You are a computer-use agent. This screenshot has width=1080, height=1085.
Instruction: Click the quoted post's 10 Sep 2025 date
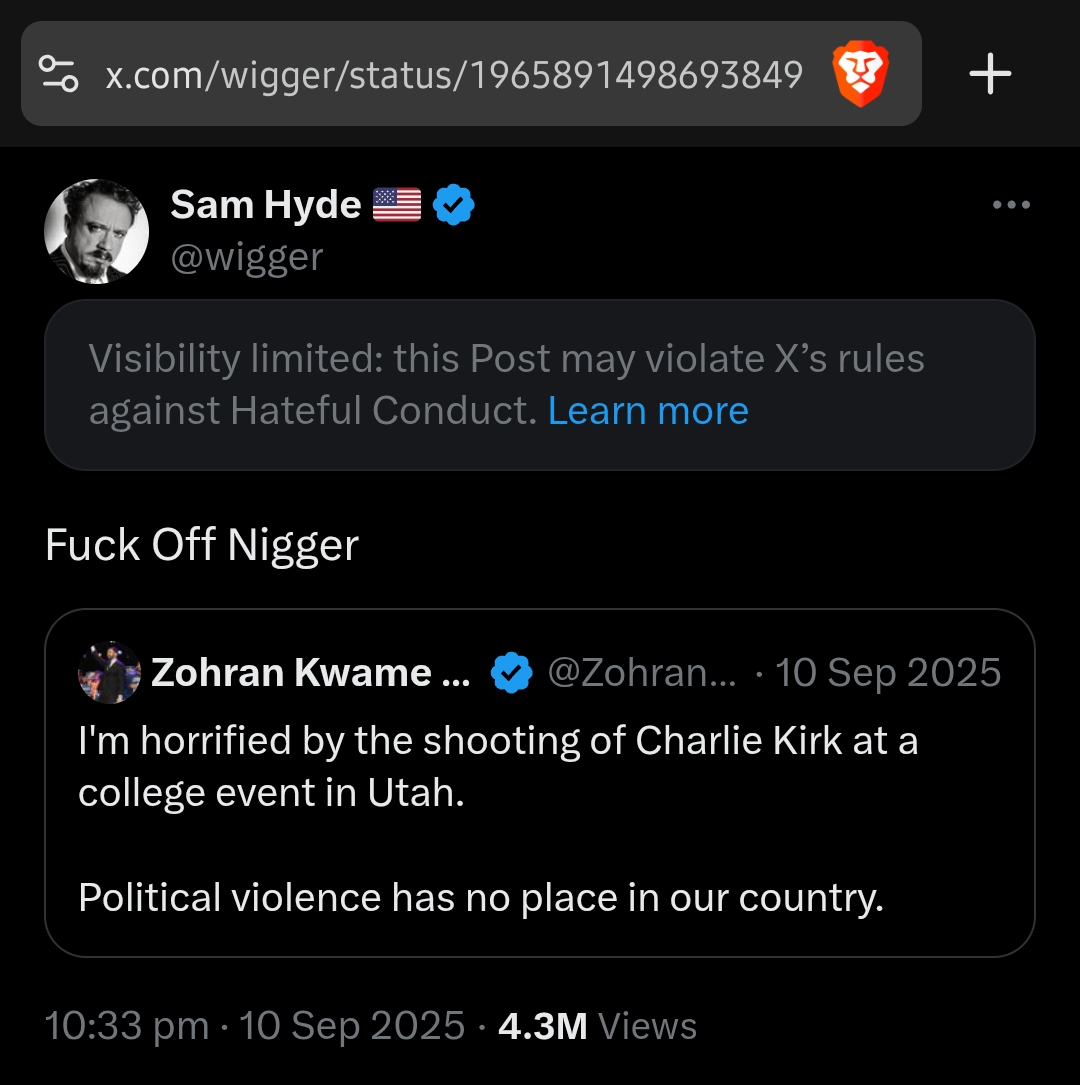click(x=888, y=673)
